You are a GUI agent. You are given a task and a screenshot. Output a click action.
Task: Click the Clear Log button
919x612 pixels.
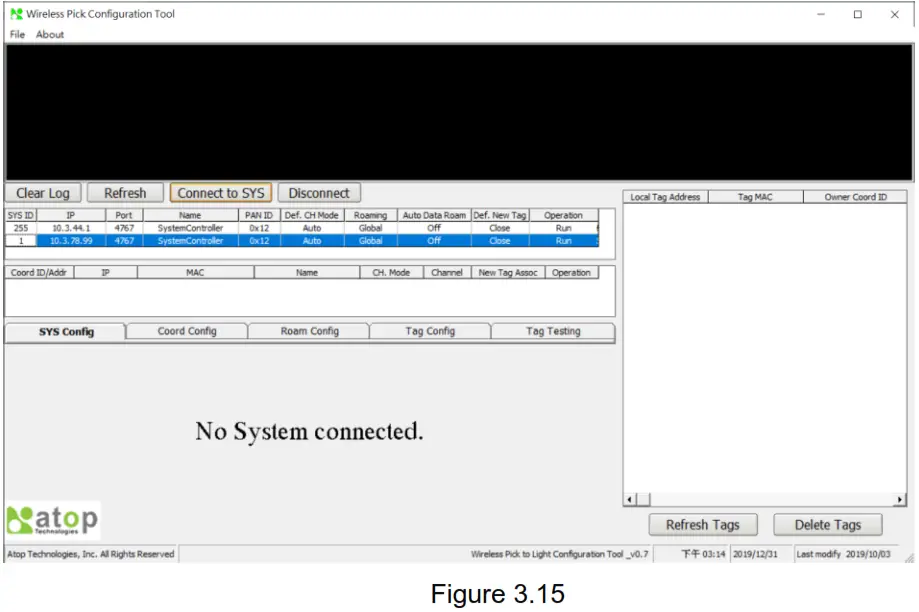pos(43,193)
